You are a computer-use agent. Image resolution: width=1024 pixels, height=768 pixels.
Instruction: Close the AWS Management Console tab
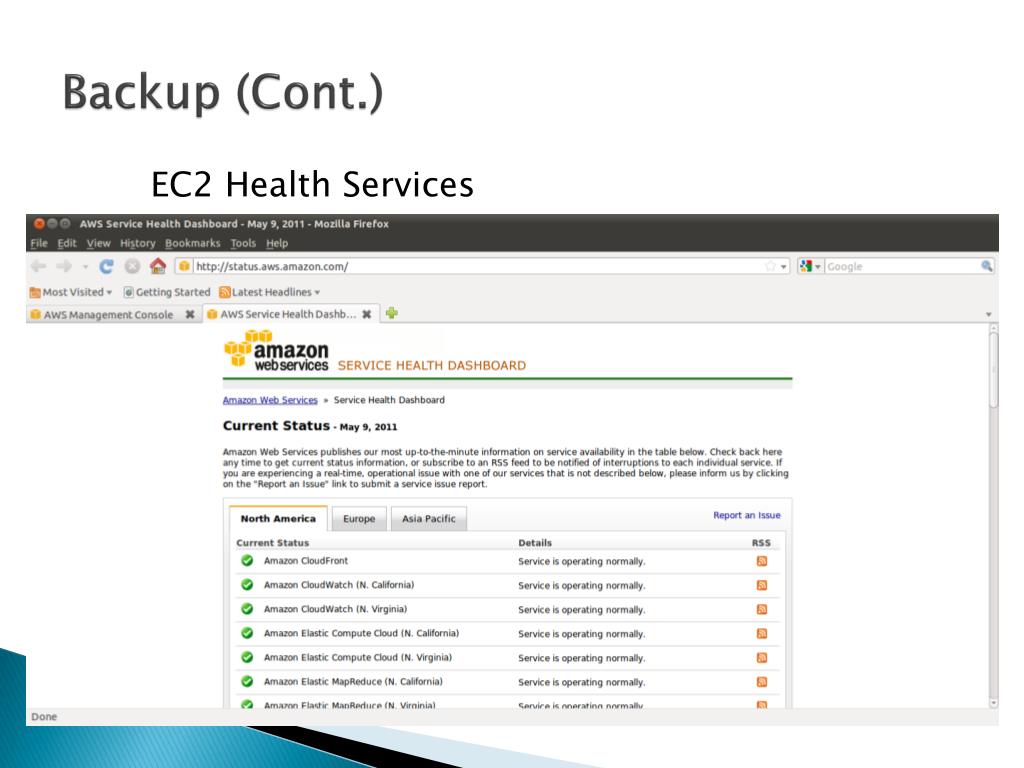pyautogui.click(x=189, y=314)
